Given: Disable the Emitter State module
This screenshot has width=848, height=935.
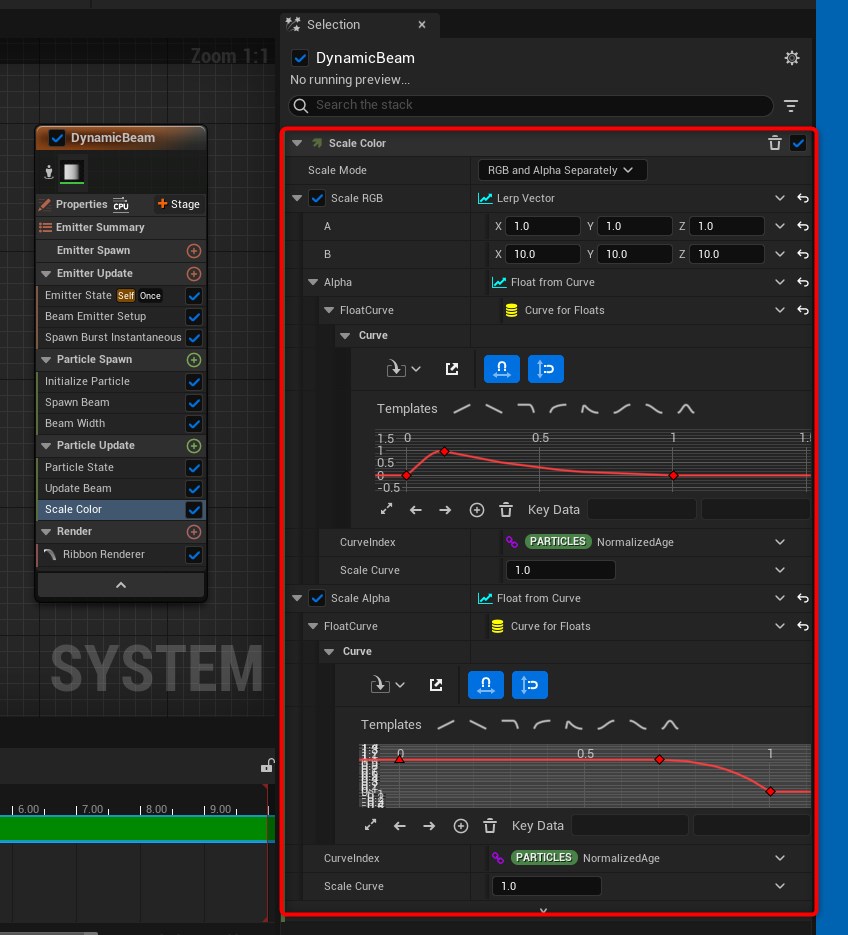Looking at the screenshot, I should click(x=194, y=296).
